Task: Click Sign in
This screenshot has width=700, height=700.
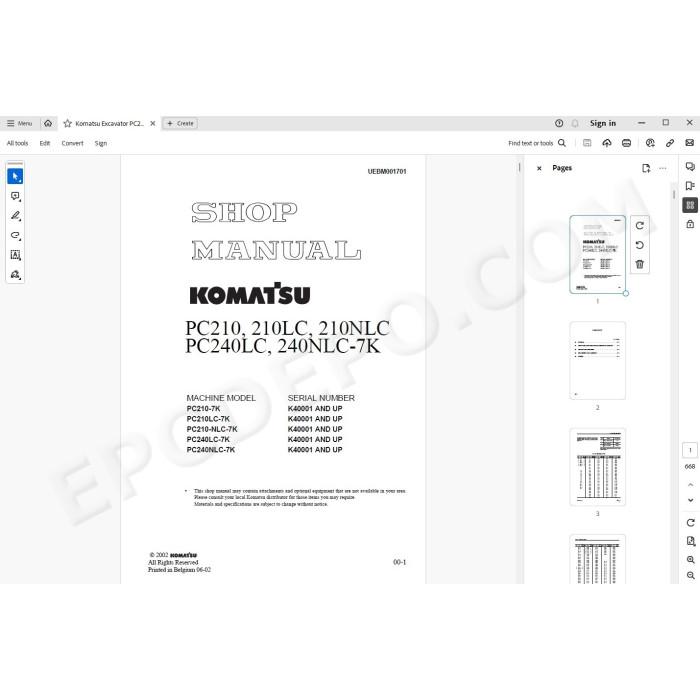Action: click(x=603, y=123)
